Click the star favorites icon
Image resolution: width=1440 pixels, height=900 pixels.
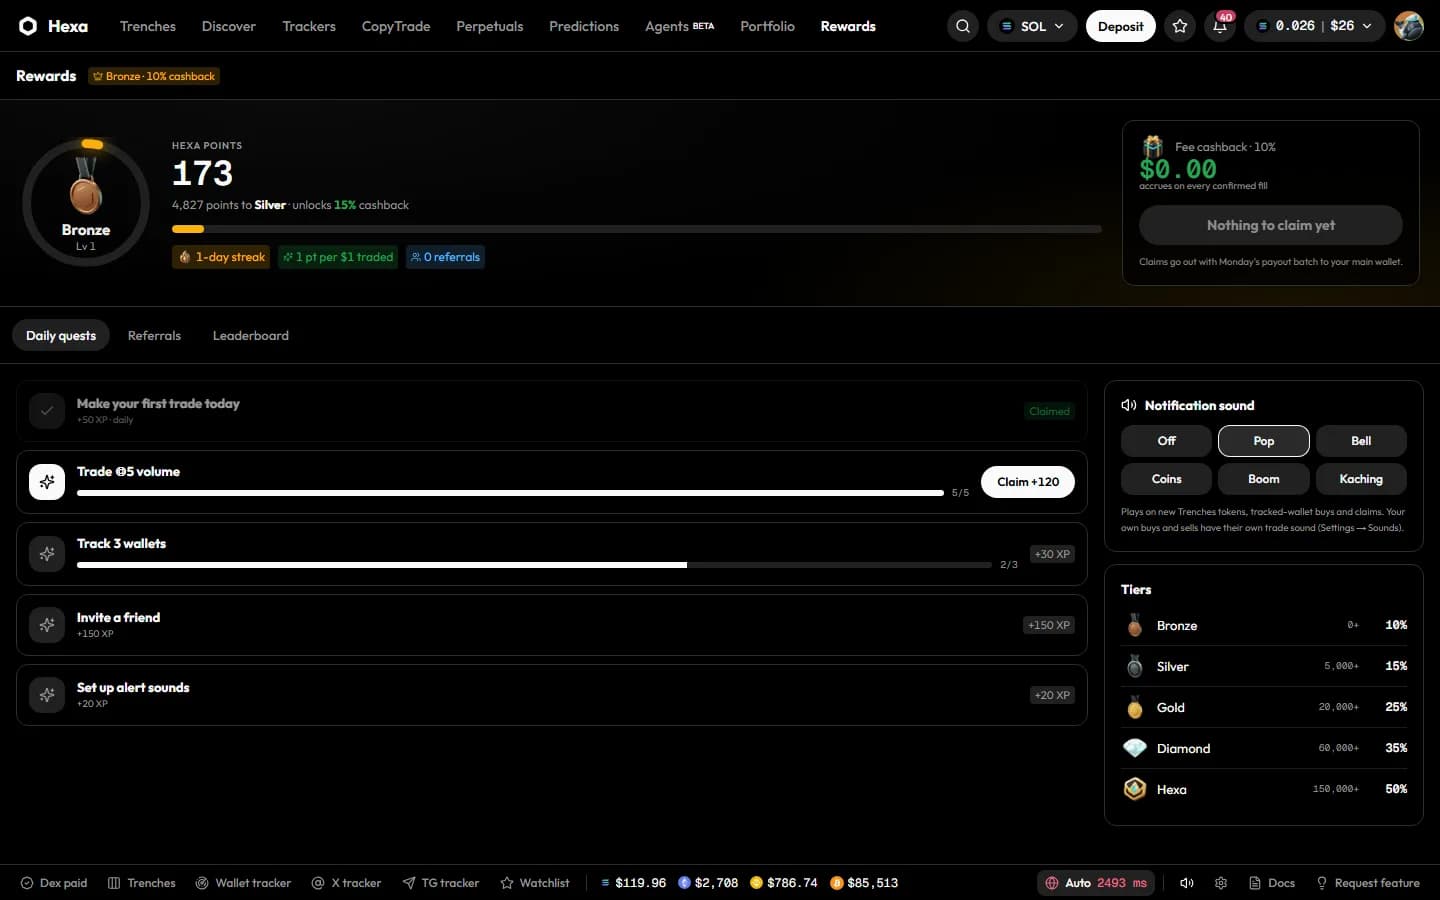pos(1180,26)
